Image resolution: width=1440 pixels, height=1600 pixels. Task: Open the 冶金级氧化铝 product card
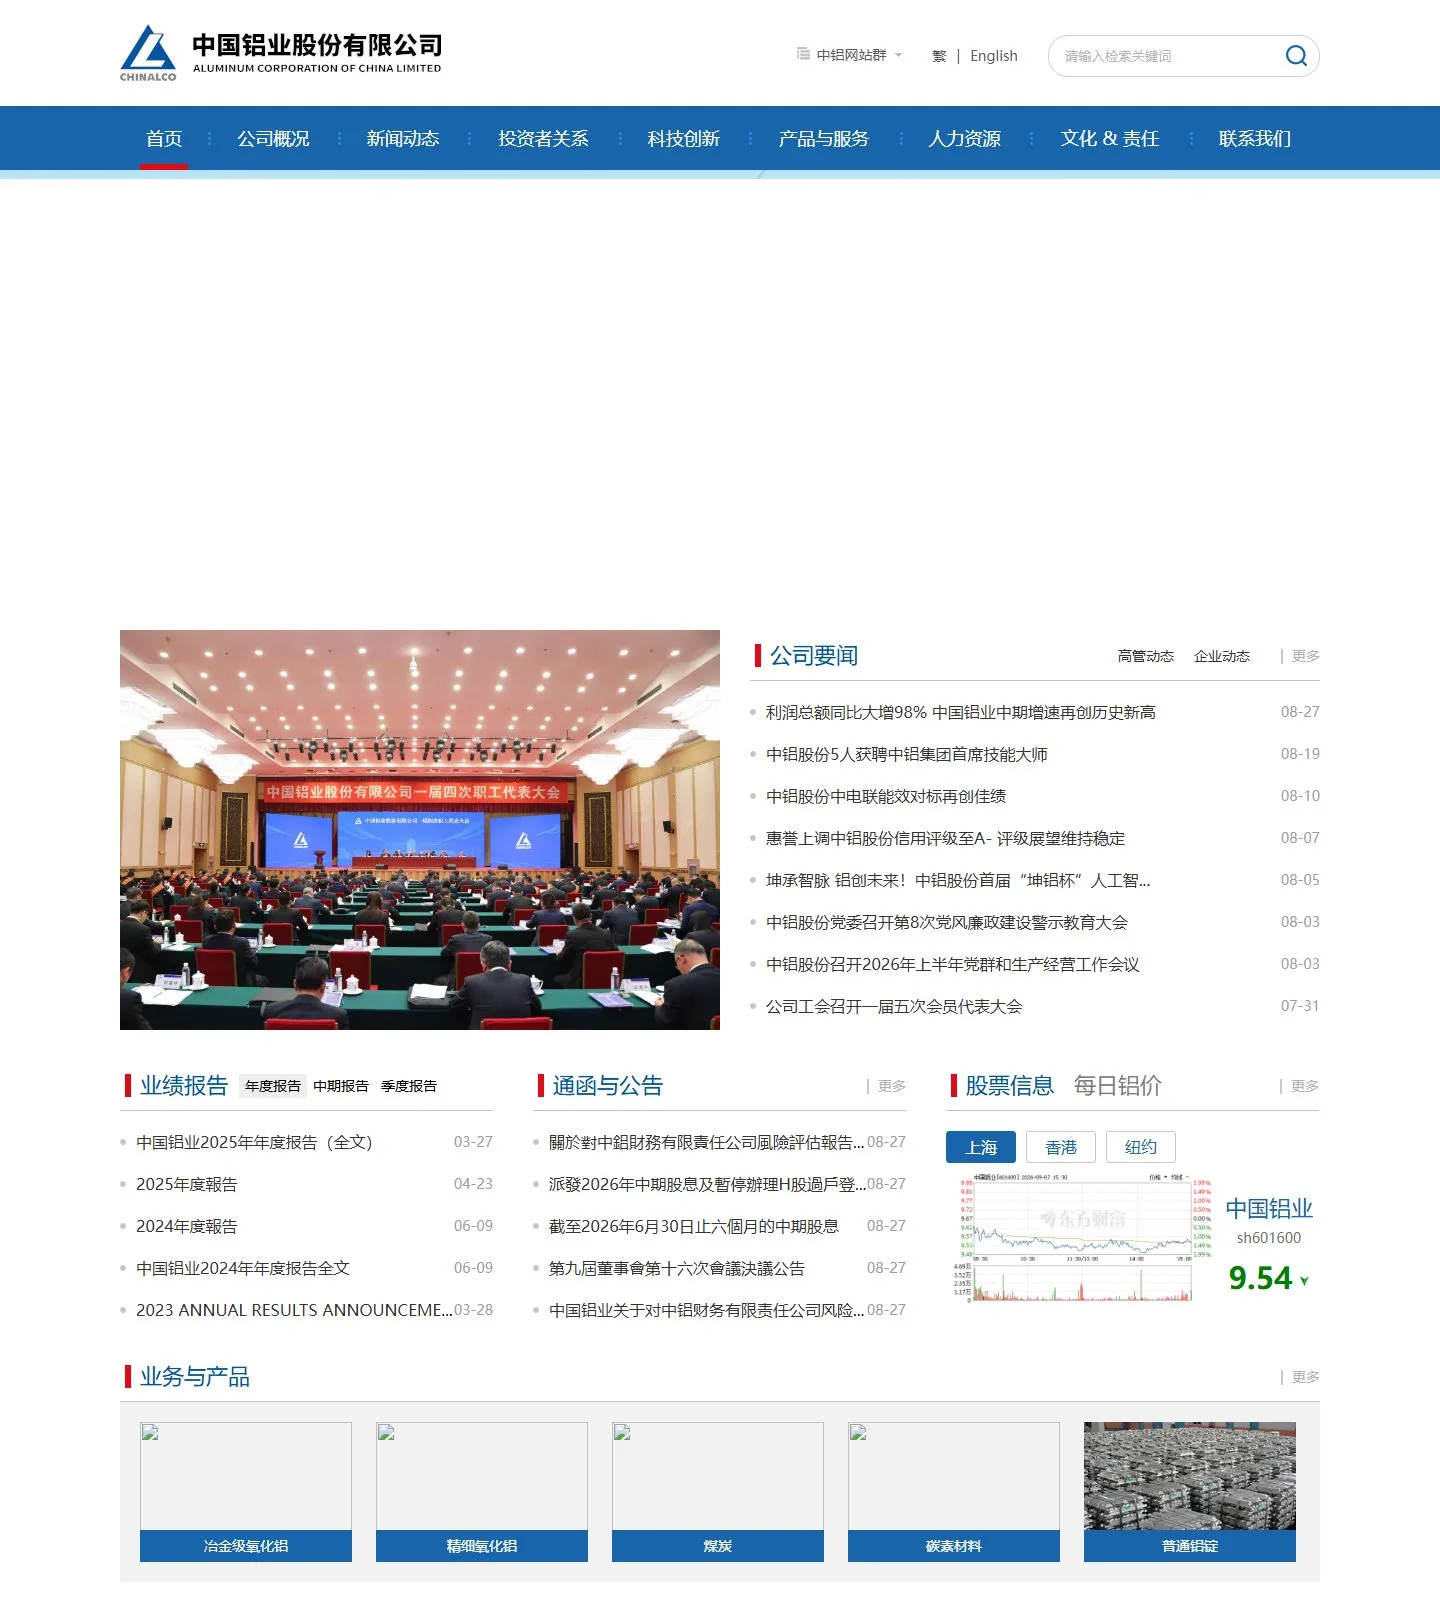point(246,1492)
